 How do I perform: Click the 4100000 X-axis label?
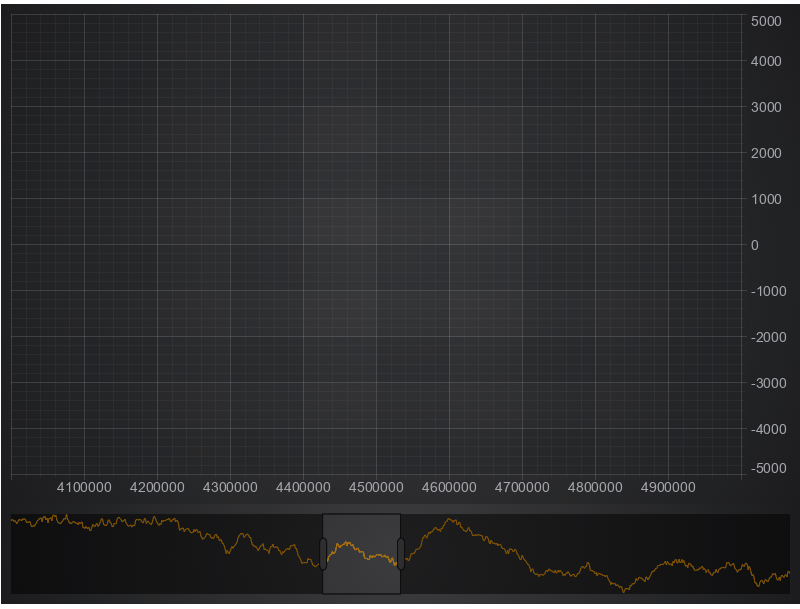coord(84,487)
